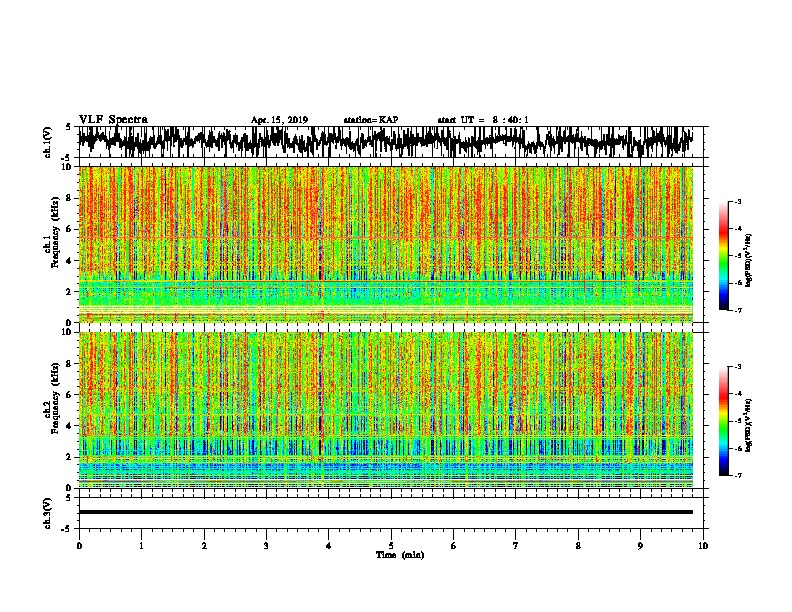Click the ch.1 "Frequency (kHz)" axis label
Screen dimensions: 792x612
(x=56, y=232)
